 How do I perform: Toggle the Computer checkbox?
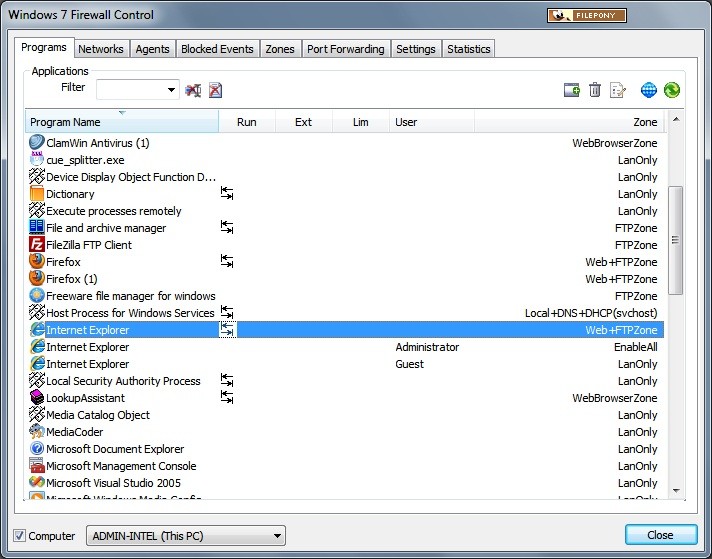tap(19, 536)
